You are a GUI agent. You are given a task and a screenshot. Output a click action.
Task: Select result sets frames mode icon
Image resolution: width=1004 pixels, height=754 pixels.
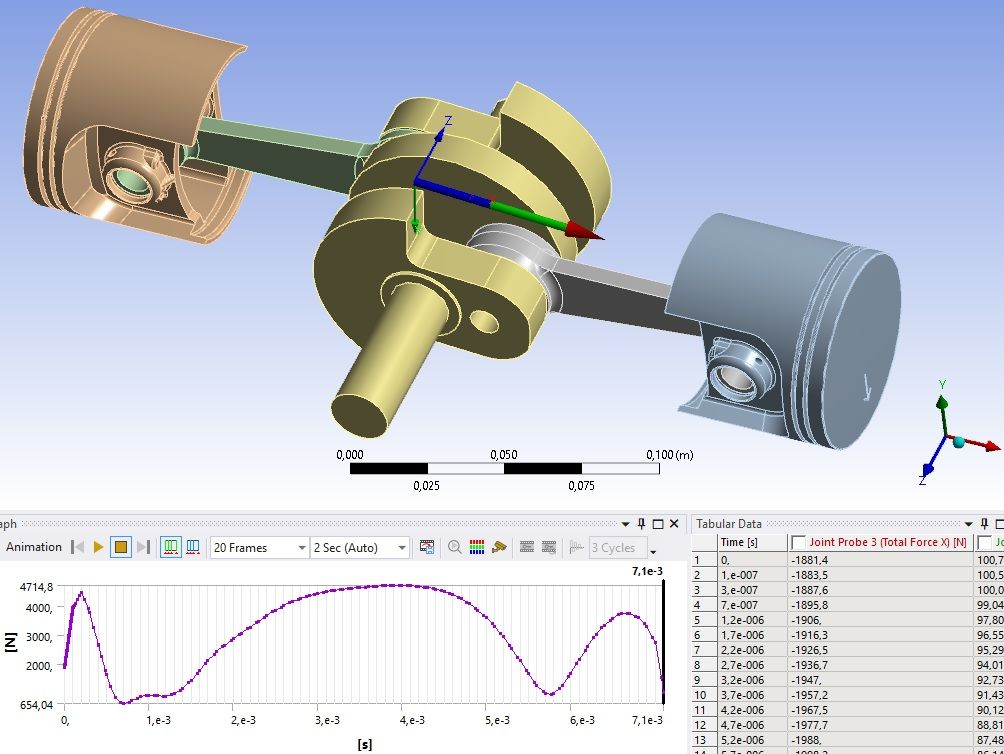click(x=192, y=547)
